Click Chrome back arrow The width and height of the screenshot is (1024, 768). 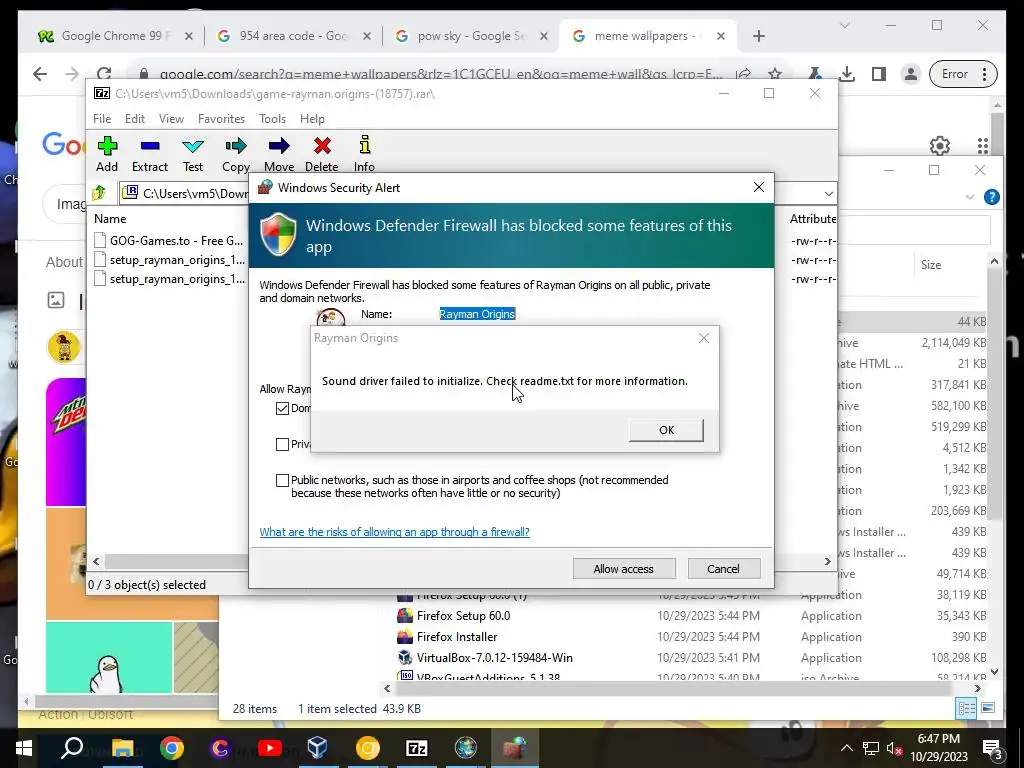40,74
